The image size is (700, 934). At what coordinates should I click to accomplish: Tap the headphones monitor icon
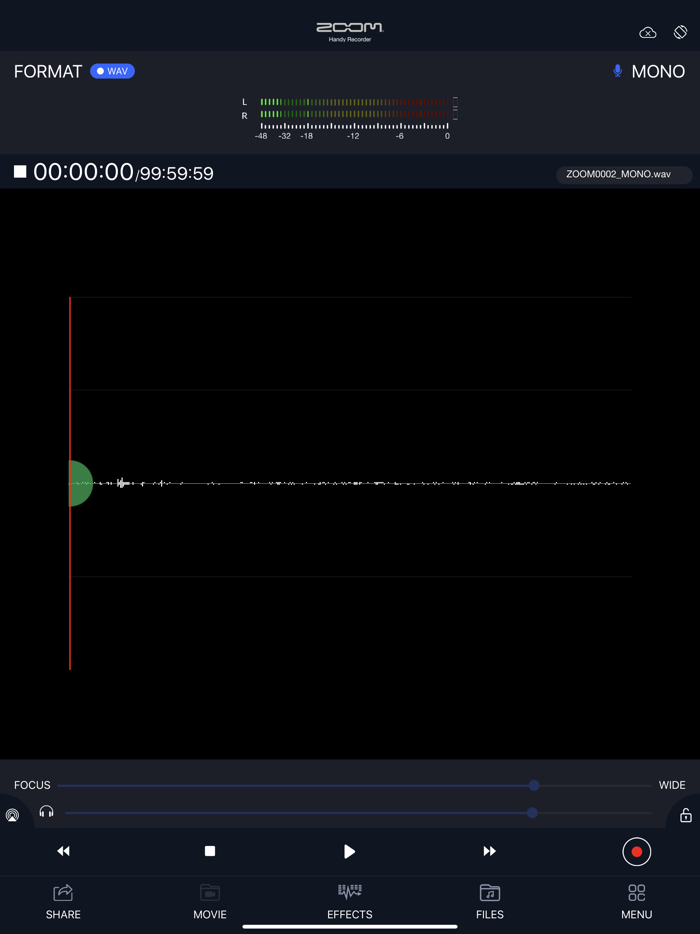(46, 811)
